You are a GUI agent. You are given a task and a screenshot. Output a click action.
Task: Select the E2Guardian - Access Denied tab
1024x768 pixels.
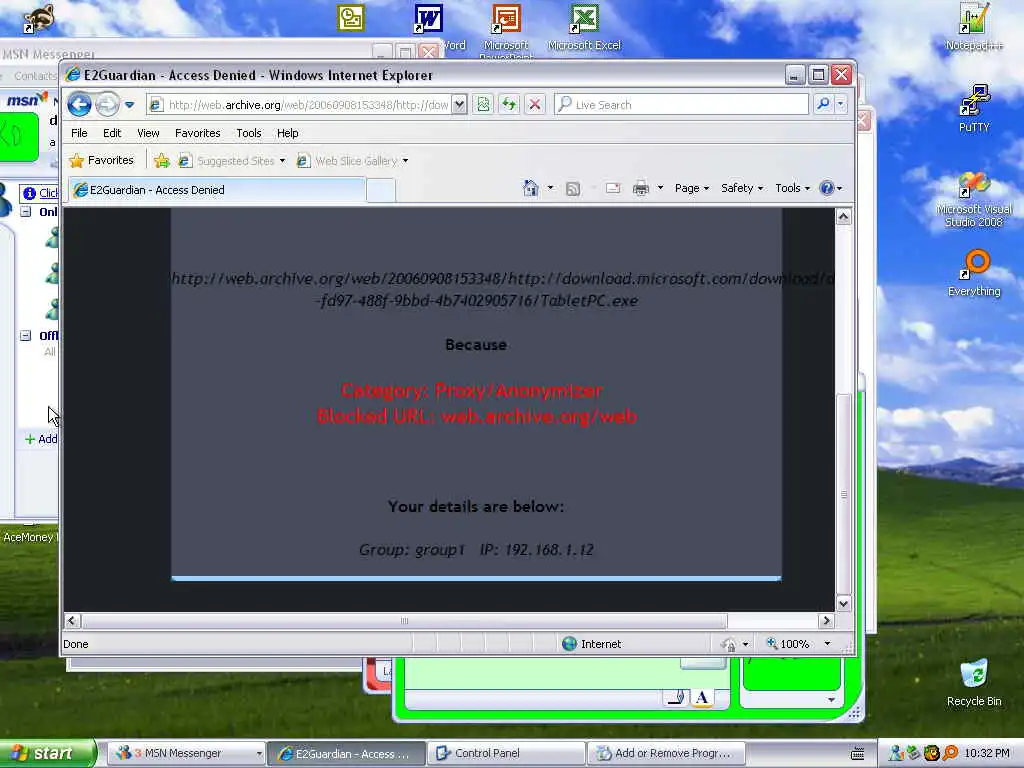216,190
